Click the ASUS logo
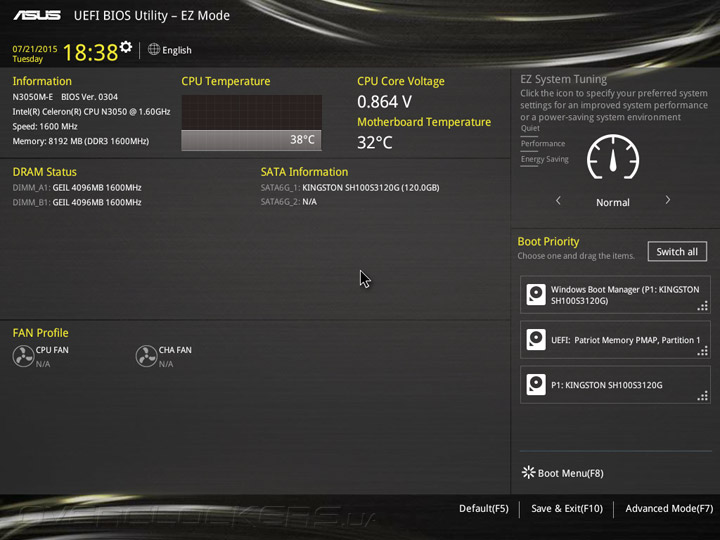Screen dimensions: 720x540 click(37, 16)
